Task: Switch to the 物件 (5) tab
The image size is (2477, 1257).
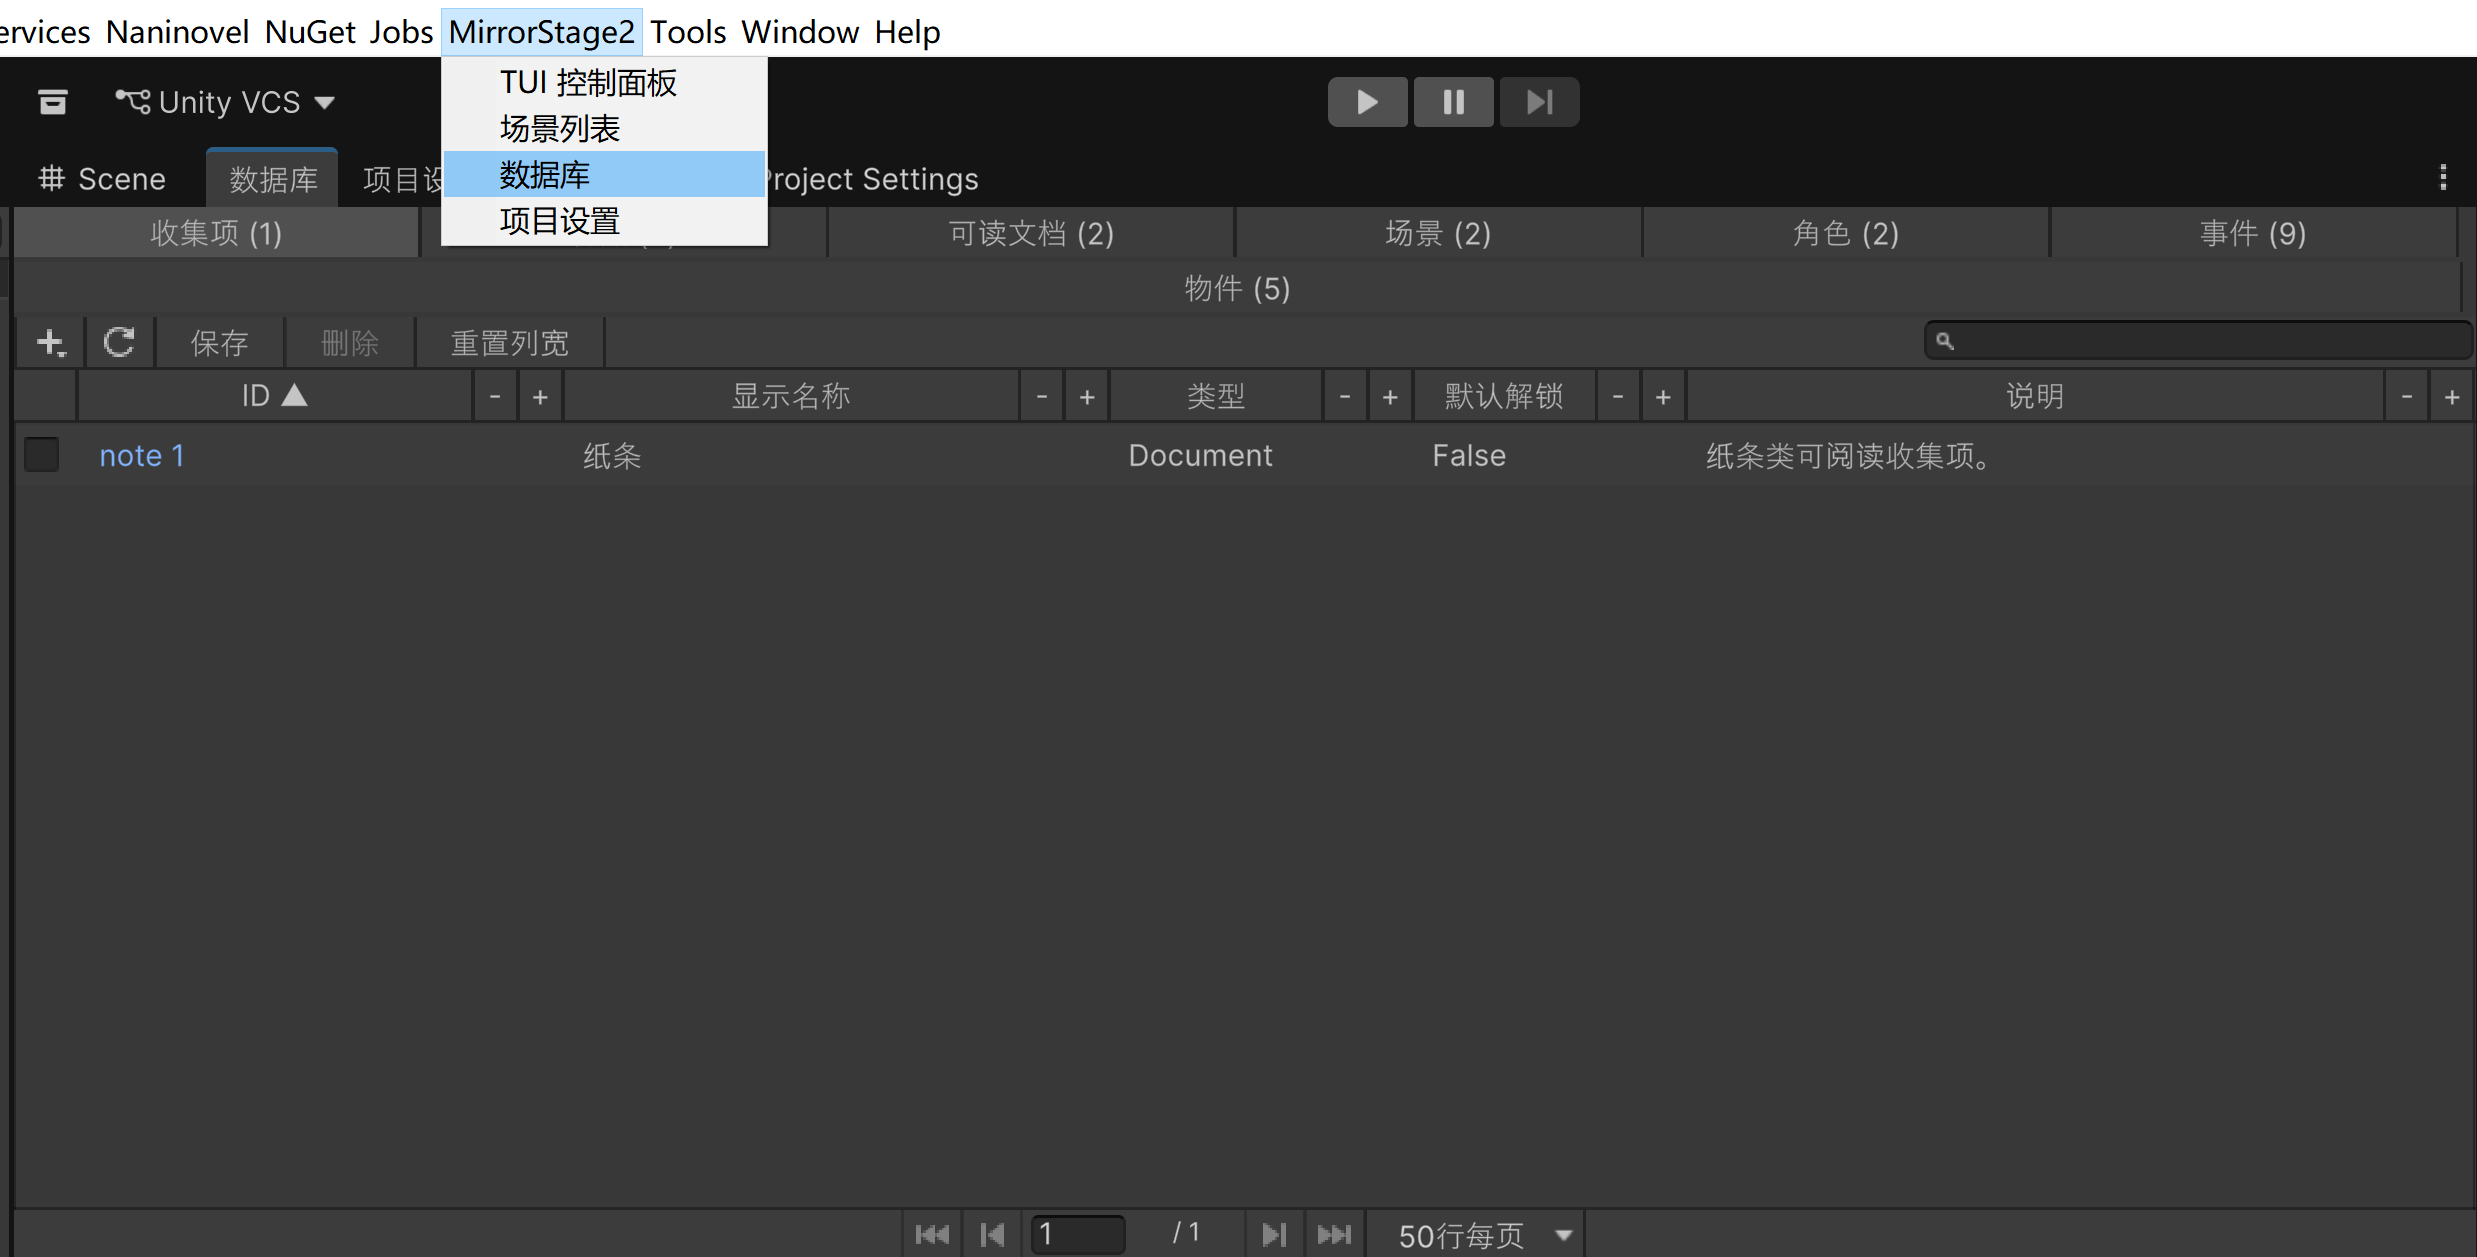Action: coord(1237,288)
